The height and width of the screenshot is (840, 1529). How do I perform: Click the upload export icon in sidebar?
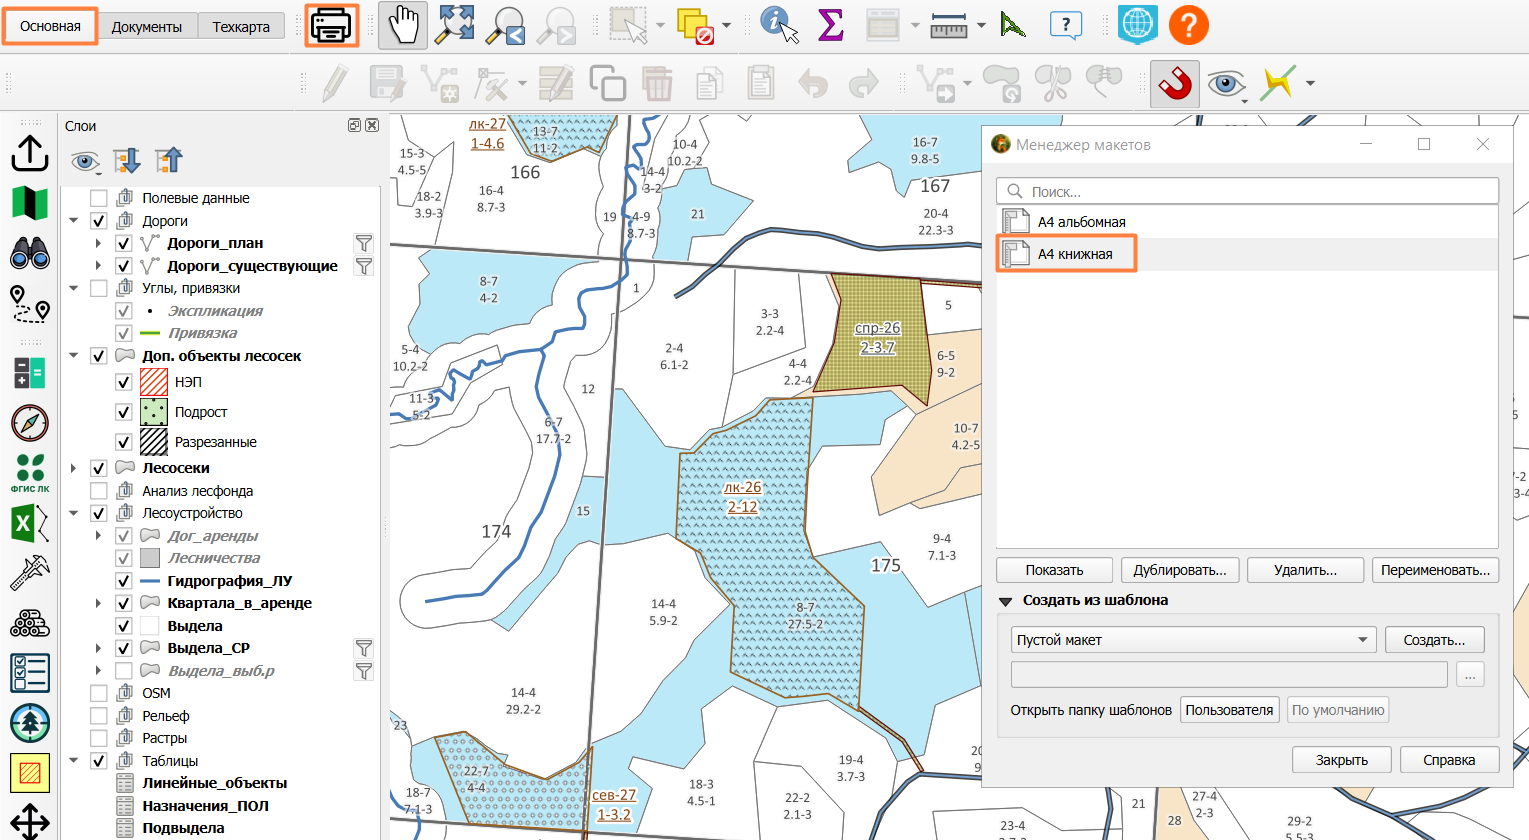point(30,153)
